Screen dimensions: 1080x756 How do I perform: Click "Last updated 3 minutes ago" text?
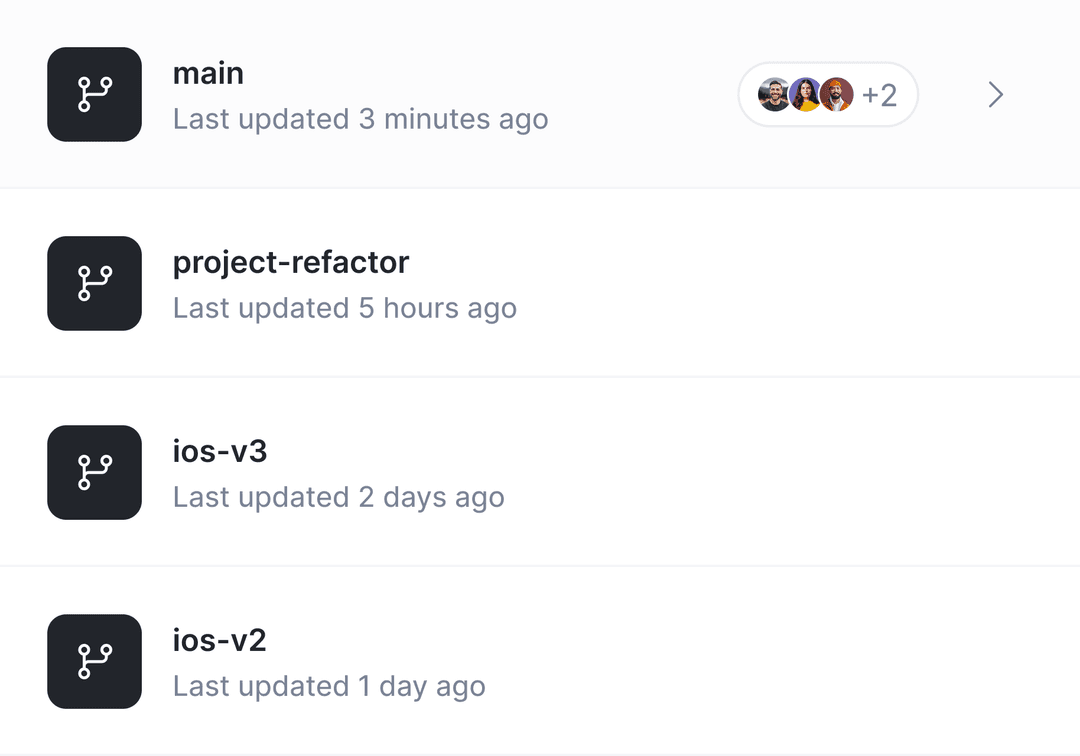[360, 119]
